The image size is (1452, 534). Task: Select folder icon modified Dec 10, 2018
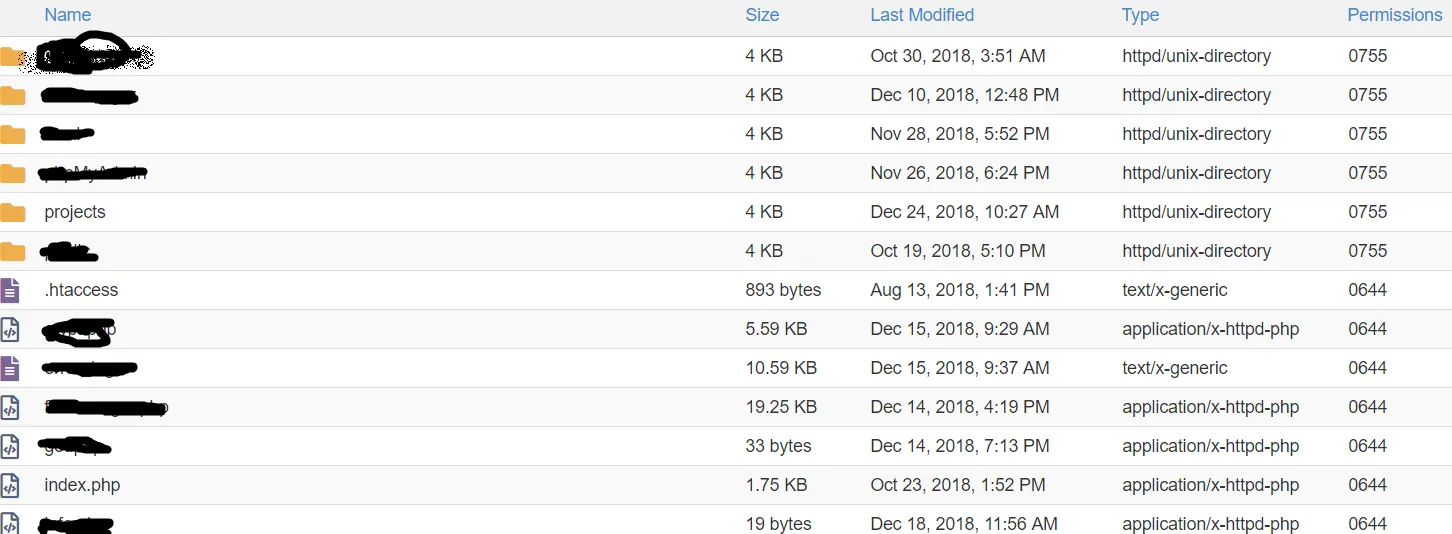[12, 95]
